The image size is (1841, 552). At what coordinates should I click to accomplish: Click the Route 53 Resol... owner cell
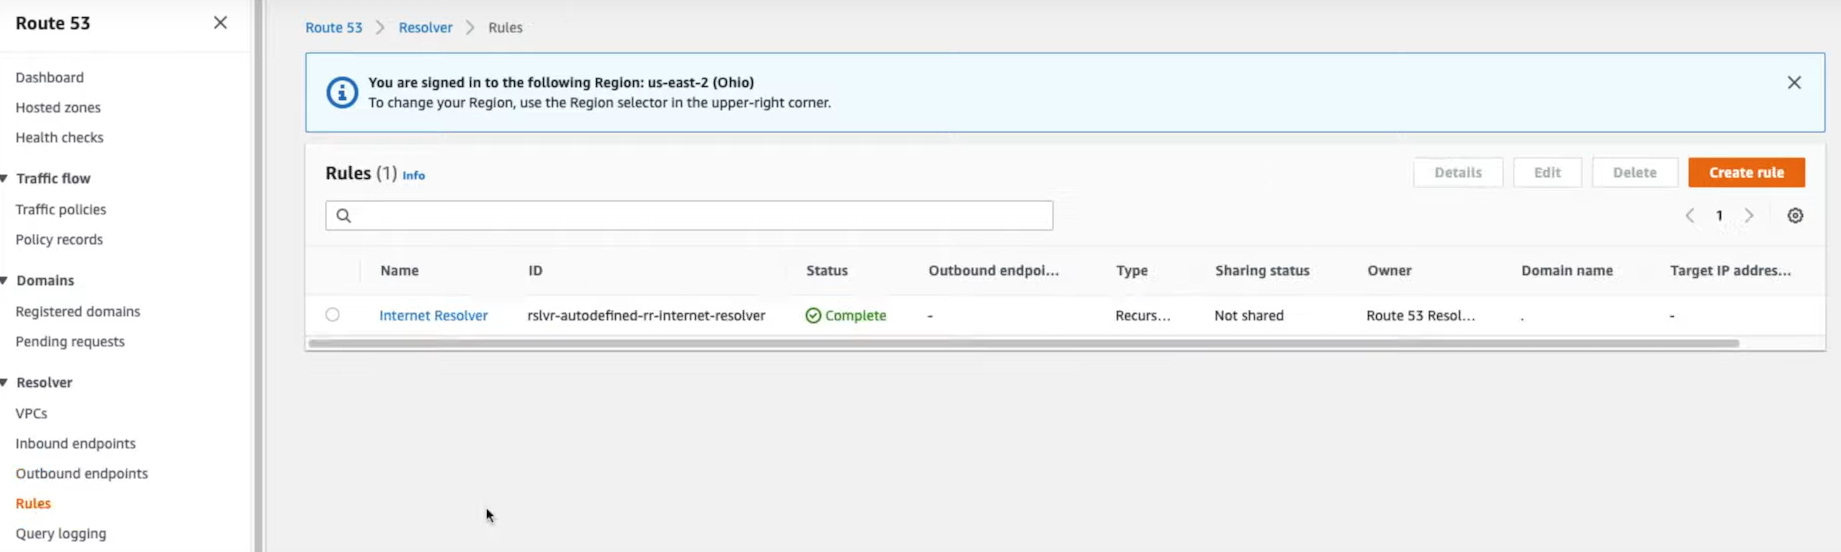[x=1420, y=315]
